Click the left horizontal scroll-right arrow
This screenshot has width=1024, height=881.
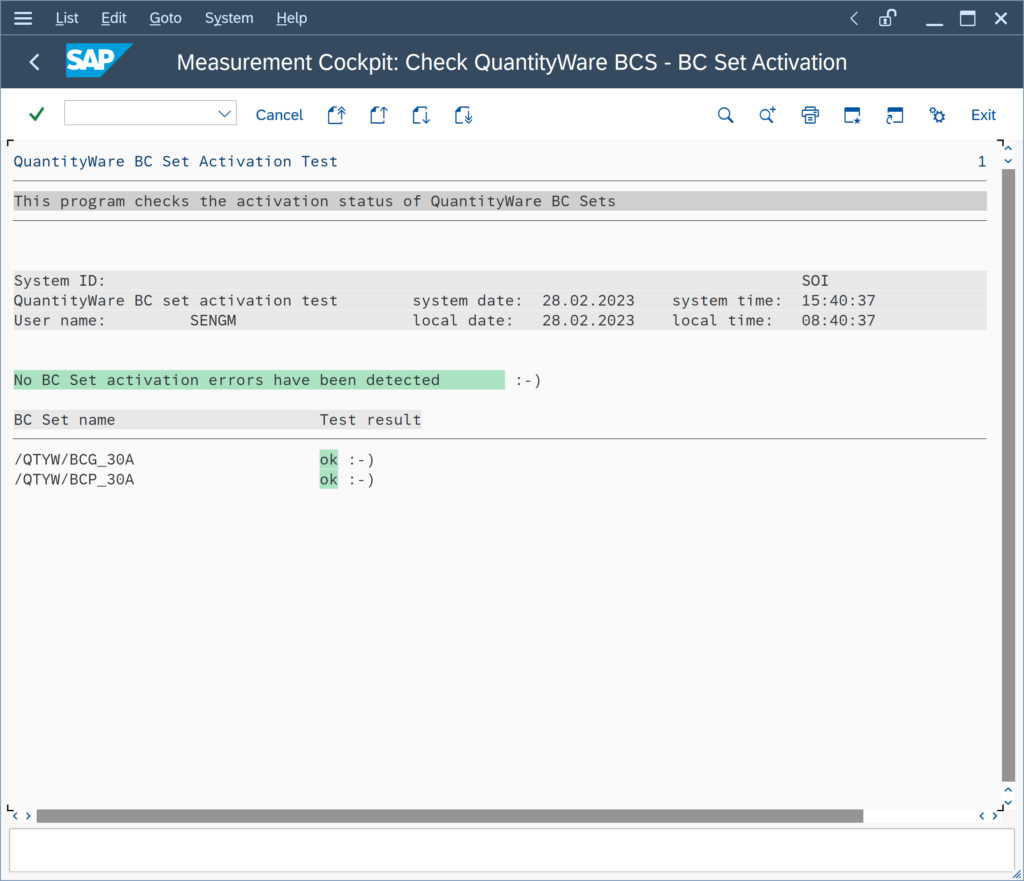(28, 816)
